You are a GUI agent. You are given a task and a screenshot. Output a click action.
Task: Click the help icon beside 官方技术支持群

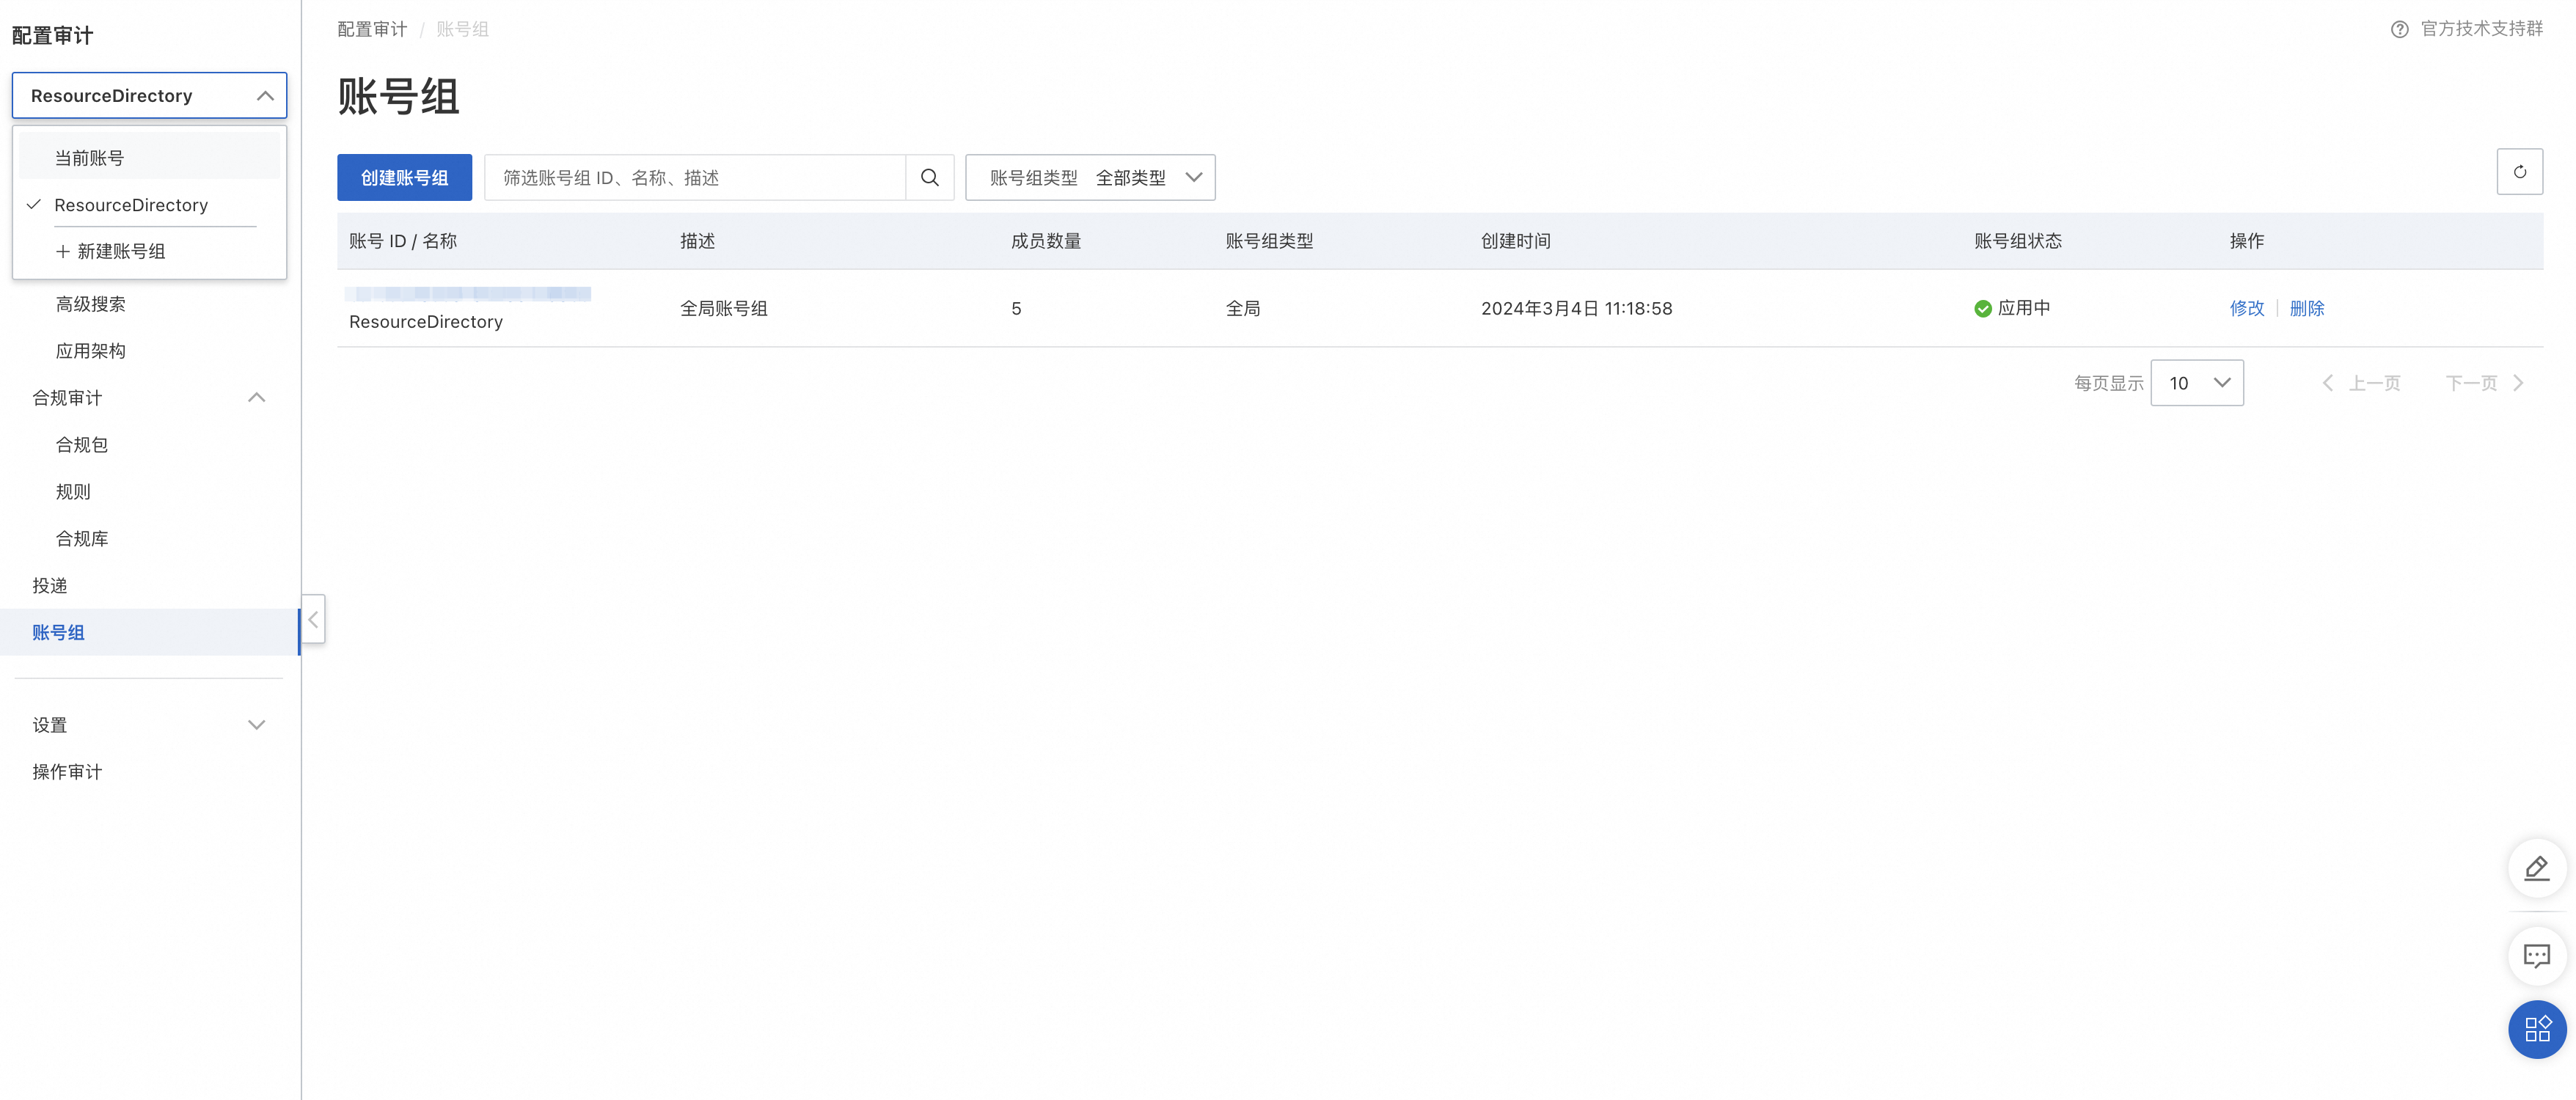(2399, 29)
